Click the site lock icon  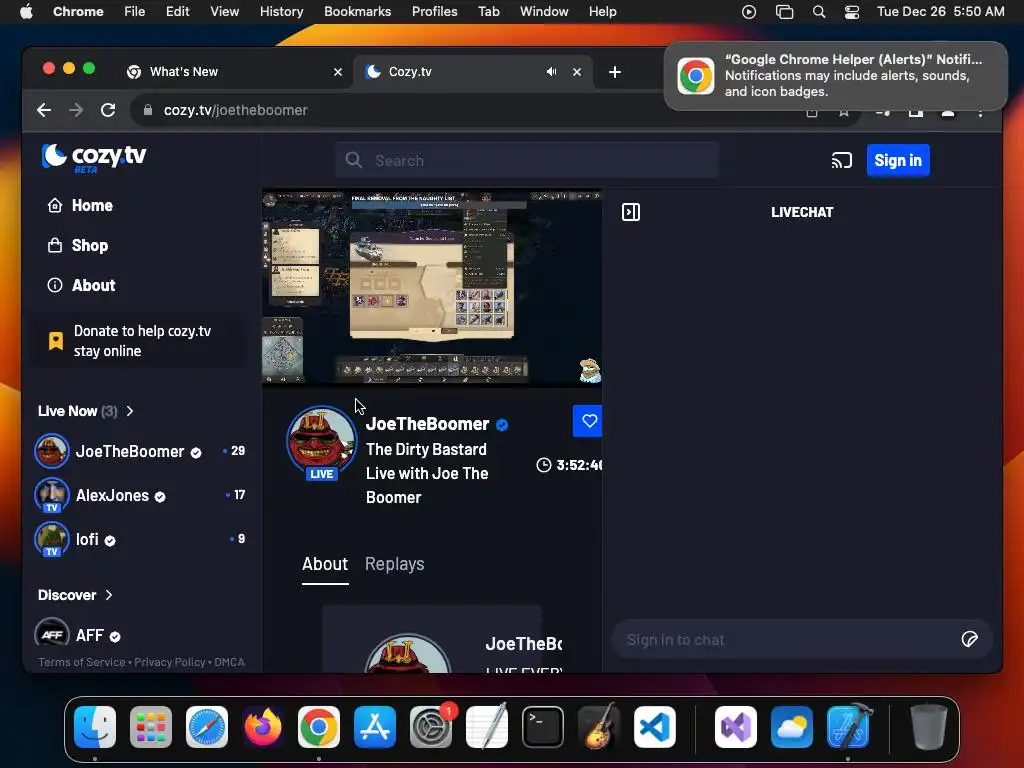(148, 110)
